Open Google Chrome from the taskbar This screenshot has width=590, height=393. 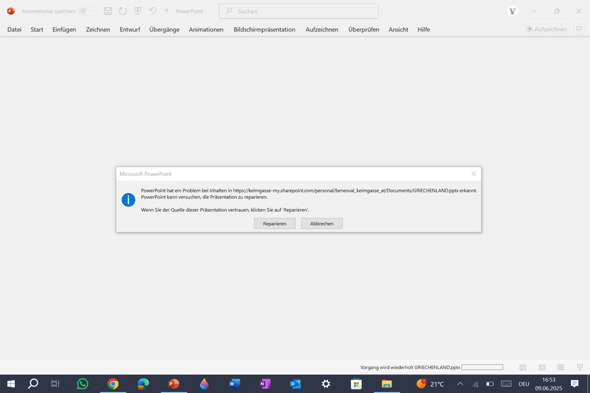113,384
